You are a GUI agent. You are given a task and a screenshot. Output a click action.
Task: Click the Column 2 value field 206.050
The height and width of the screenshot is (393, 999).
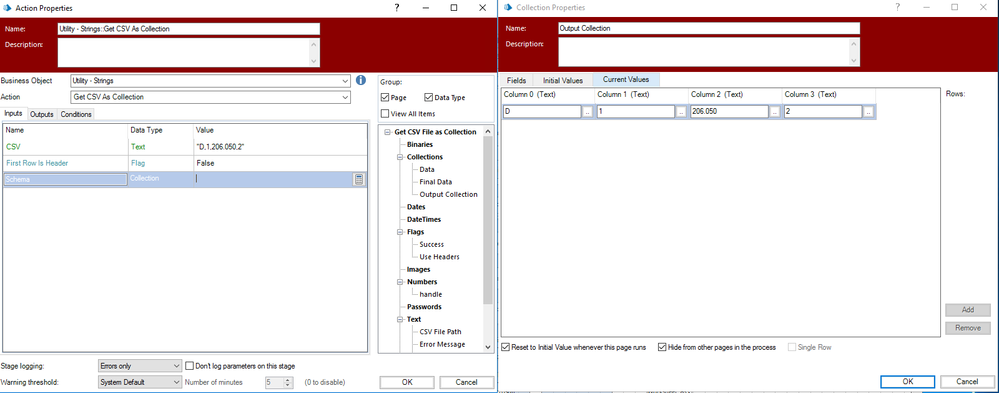click(729, 111)
